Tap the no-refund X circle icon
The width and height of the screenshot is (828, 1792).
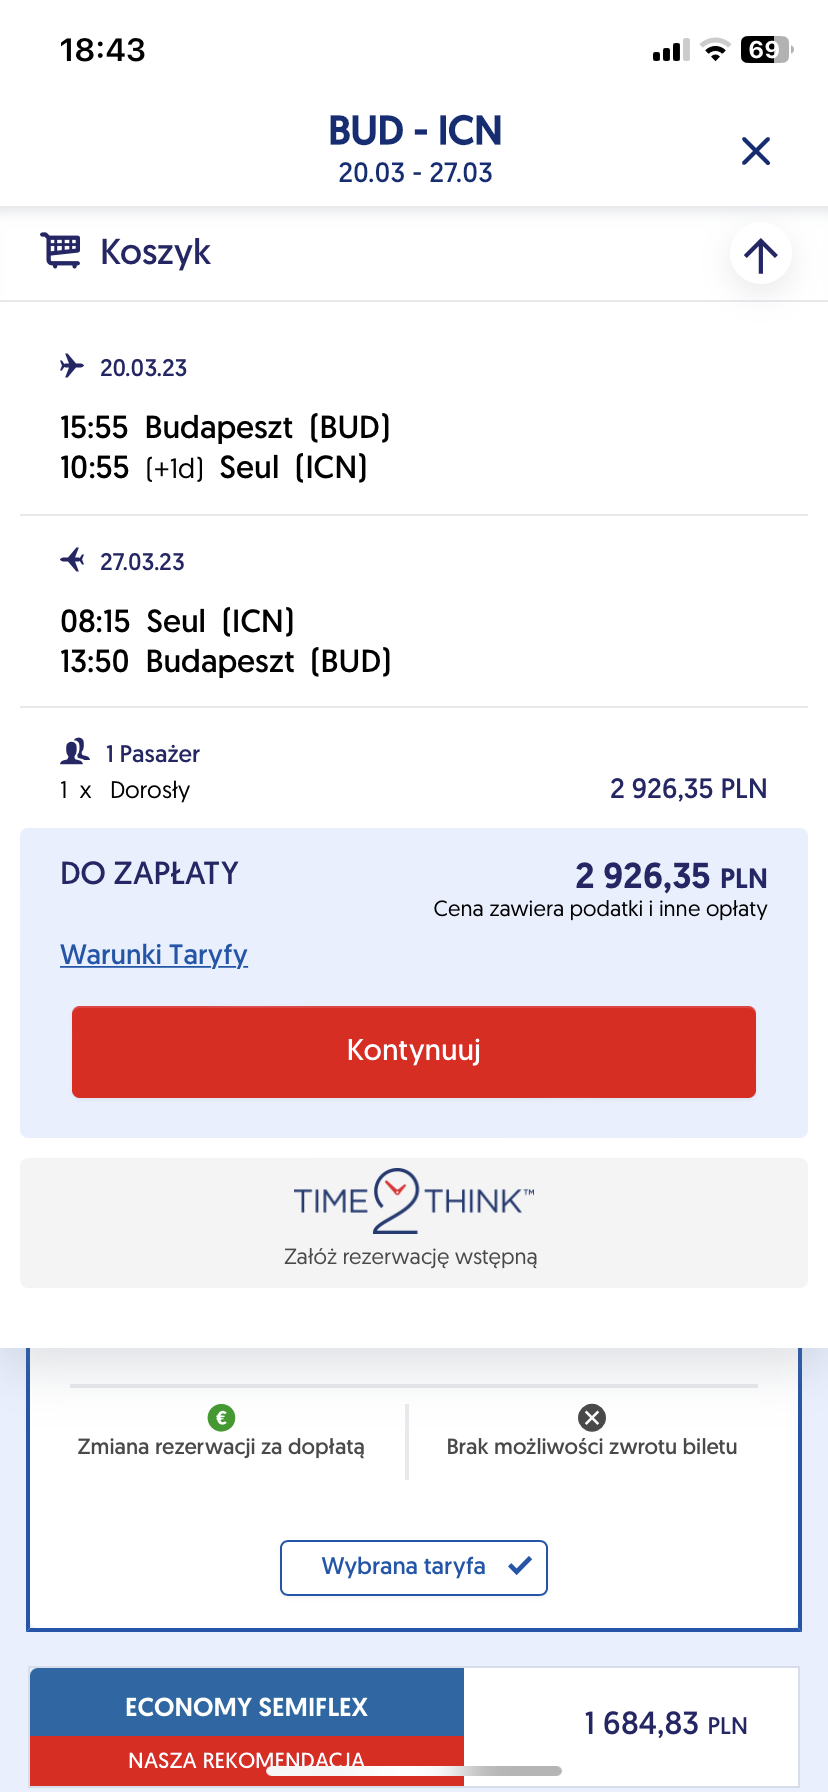click(x=592, y=1417)
